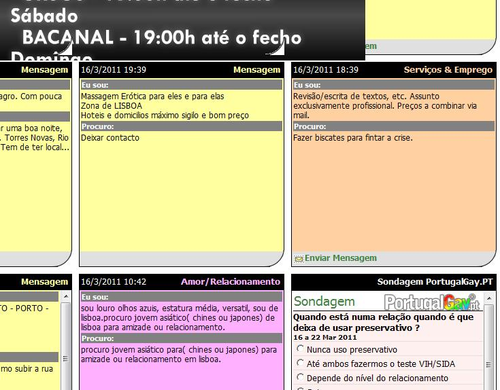Screen dimensions: 500x390
Task: Click scroll up arrow of PORTO message card
Action: [x=66, y=296]
